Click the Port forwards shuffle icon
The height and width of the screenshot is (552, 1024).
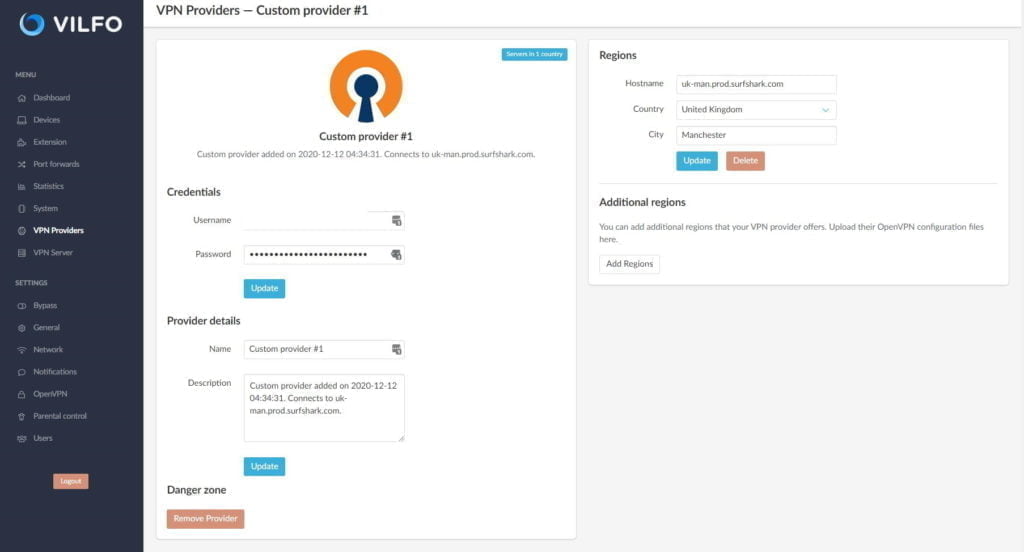tap(22, 164)
